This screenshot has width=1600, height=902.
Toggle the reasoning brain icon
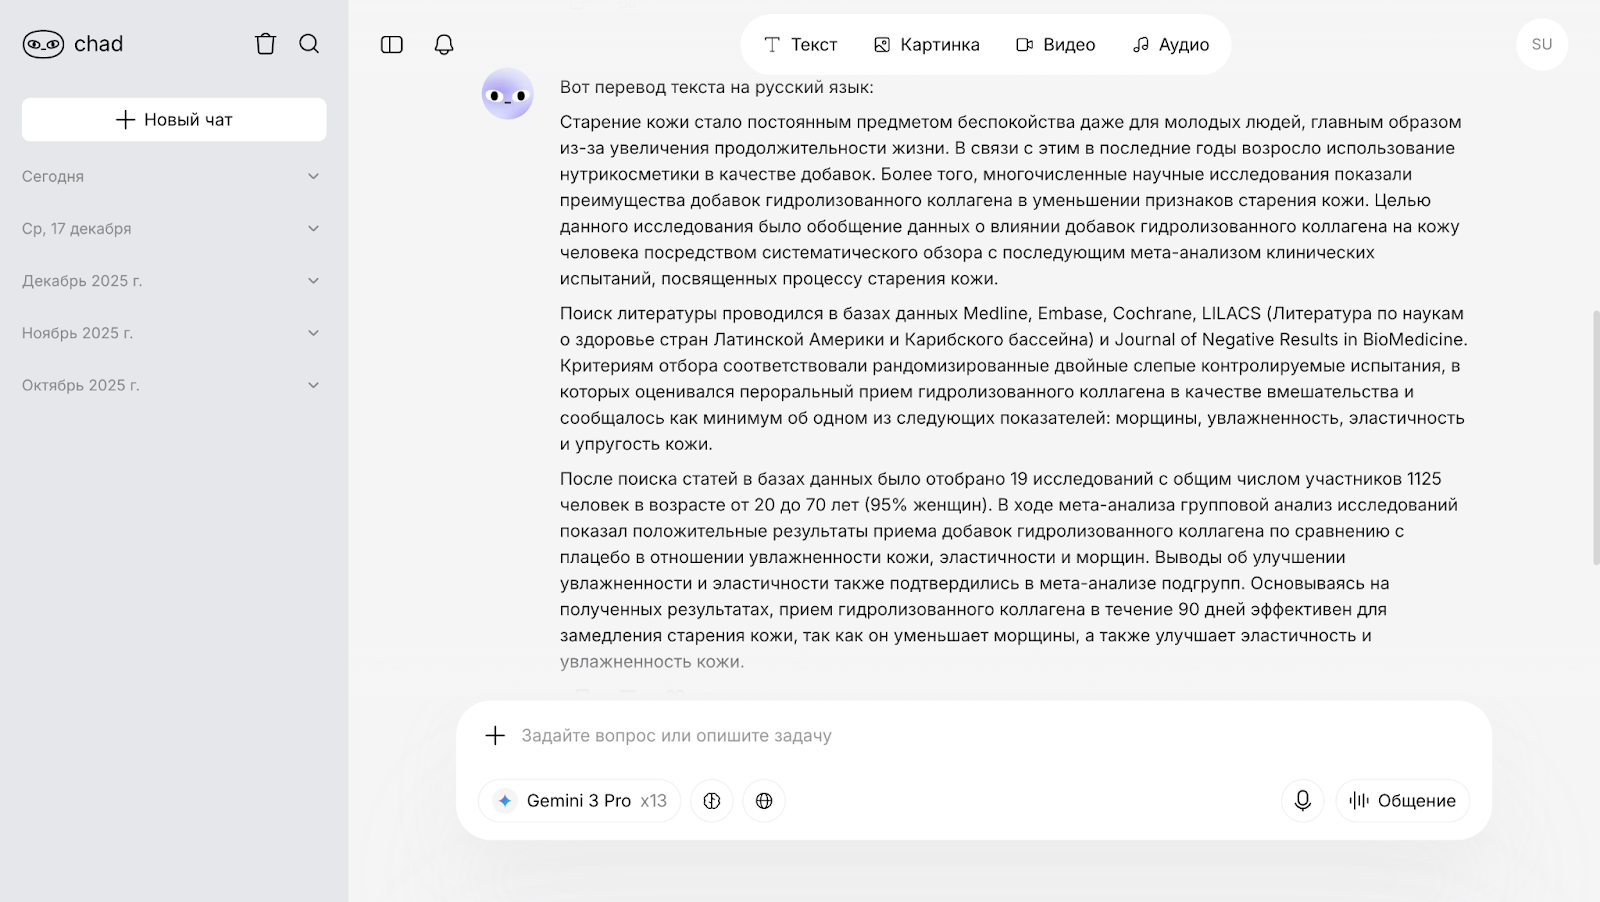(712, 801)
